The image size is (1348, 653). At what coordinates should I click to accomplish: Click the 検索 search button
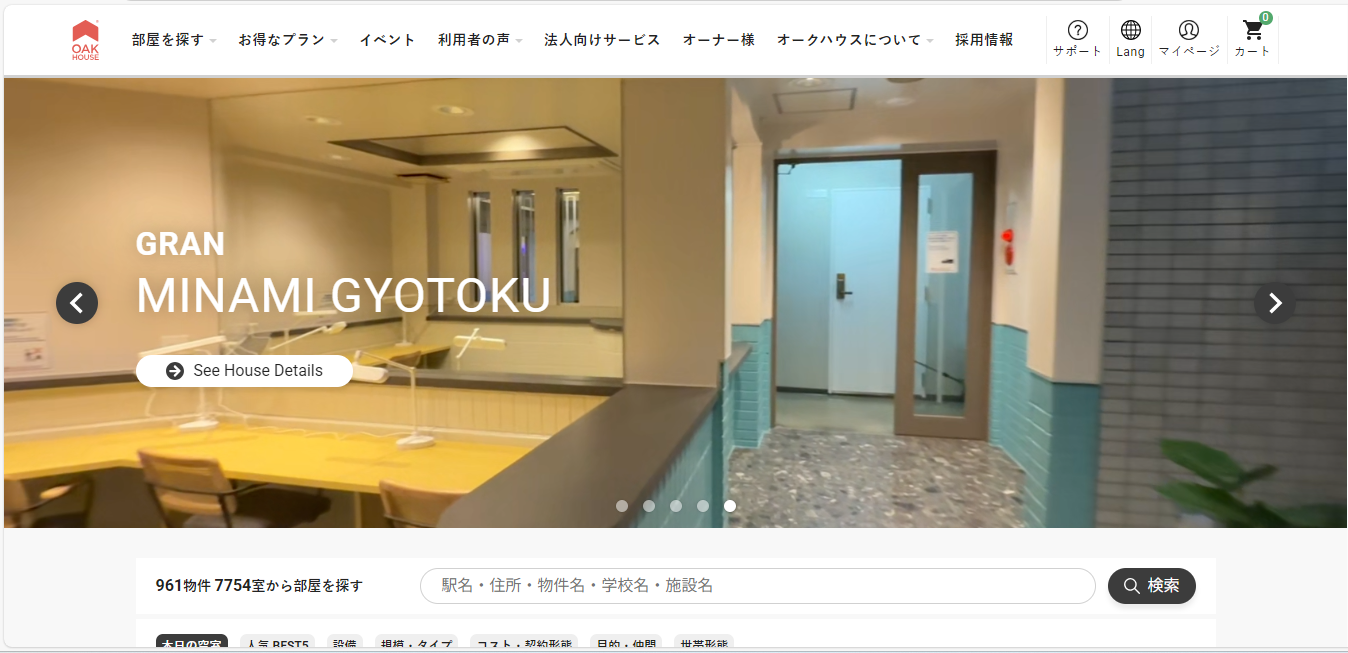pos(1151,586)
